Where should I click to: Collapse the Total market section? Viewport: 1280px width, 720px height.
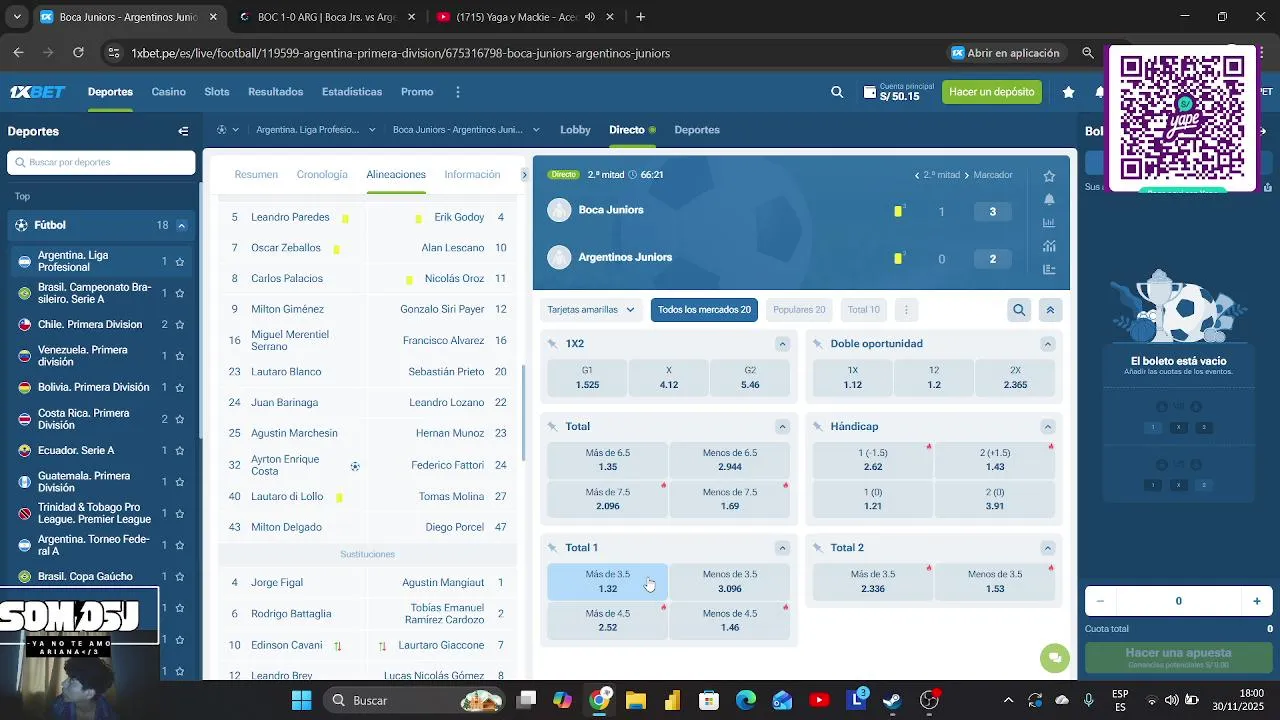pyautogui.click(x=782, y=427)
